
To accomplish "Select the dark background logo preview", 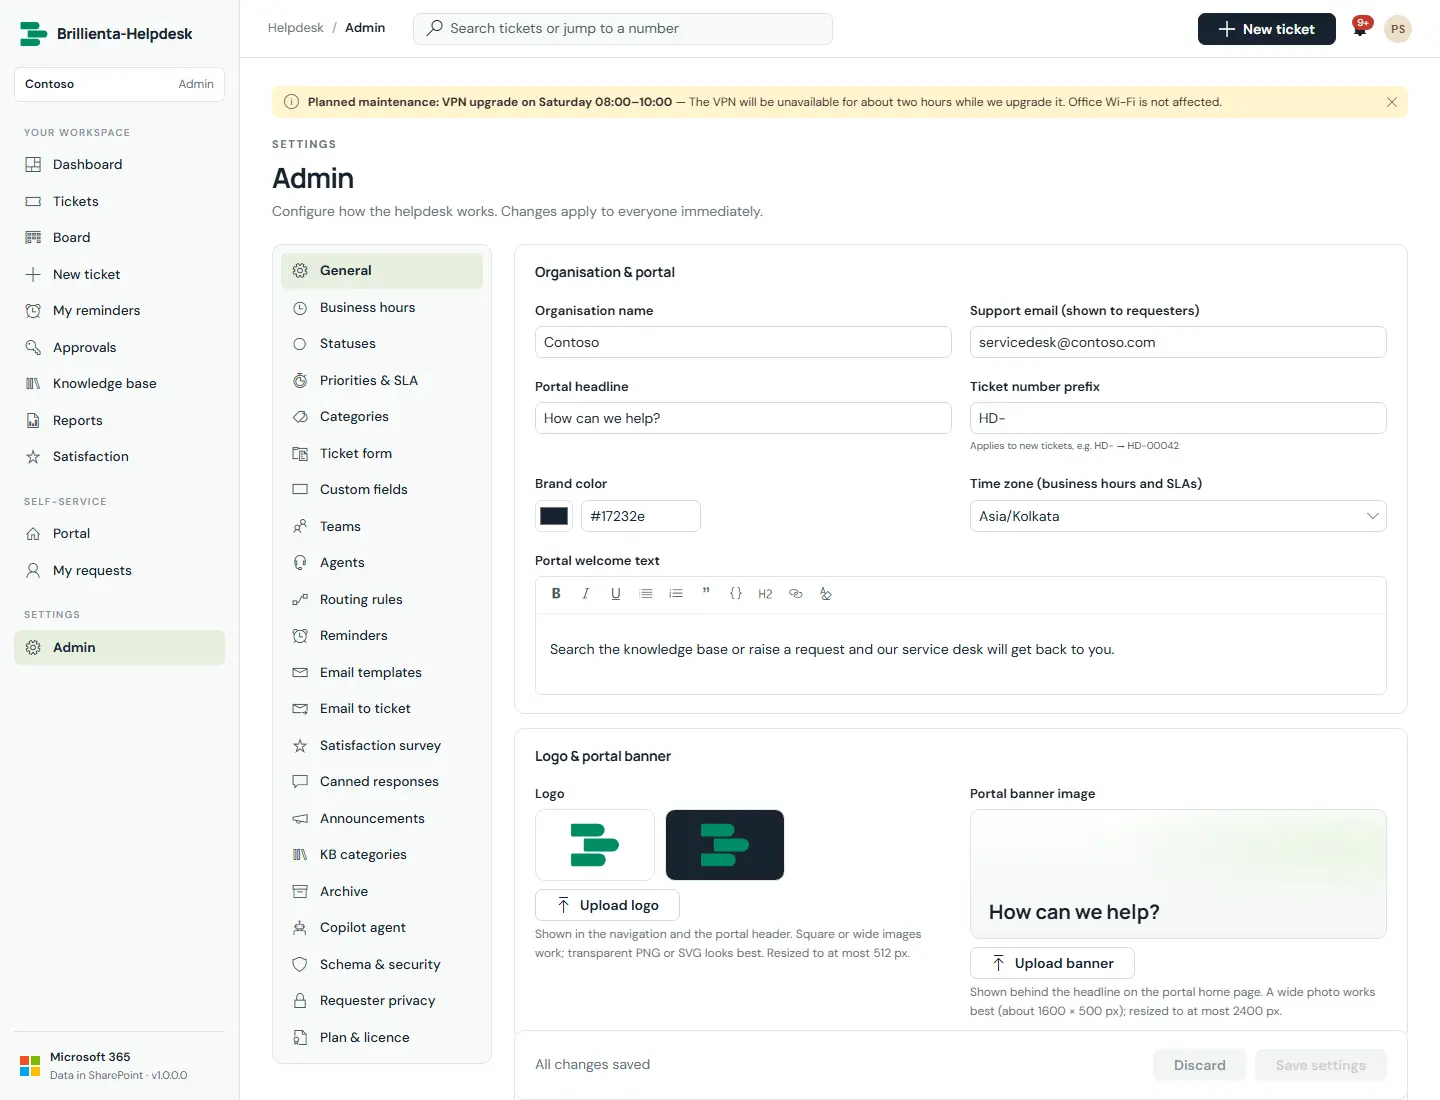I will [725, 845].
